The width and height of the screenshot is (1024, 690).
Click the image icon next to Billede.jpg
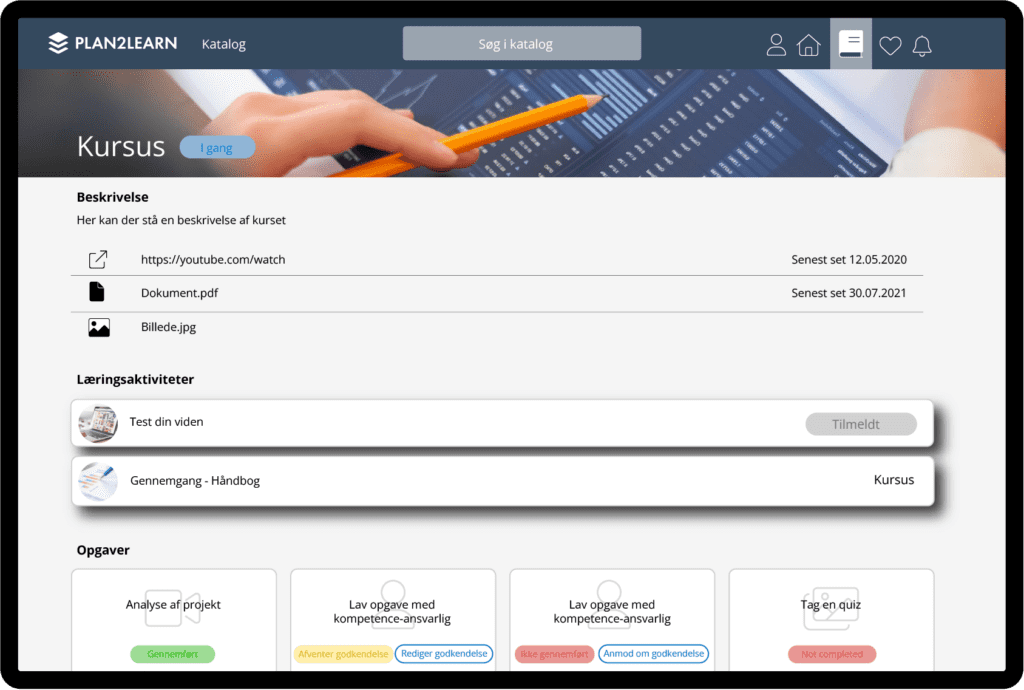pyautogui.click(x=97, y=326)
